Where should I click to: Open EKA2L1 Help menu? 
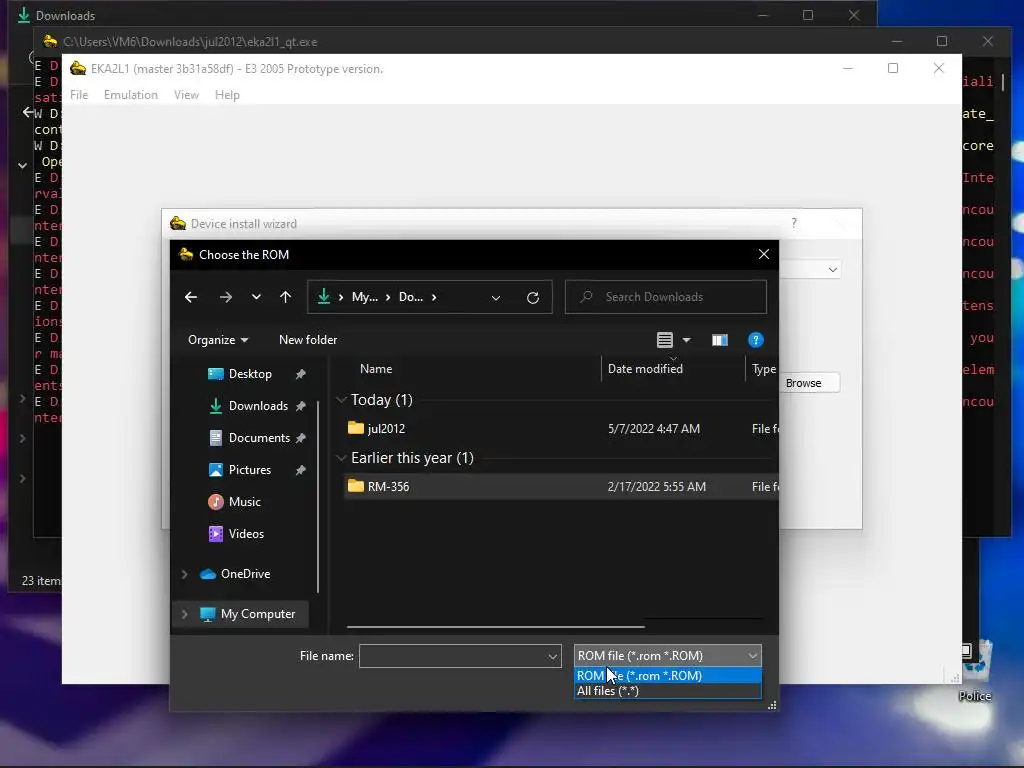(227, 95)
